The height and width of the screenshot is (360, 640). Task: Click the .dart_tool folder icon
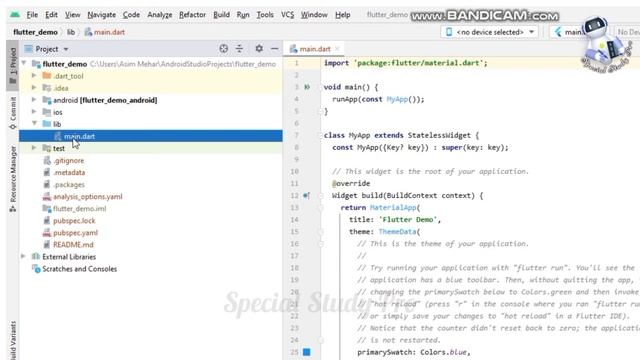pyautogui.click(x=47, y=76)
